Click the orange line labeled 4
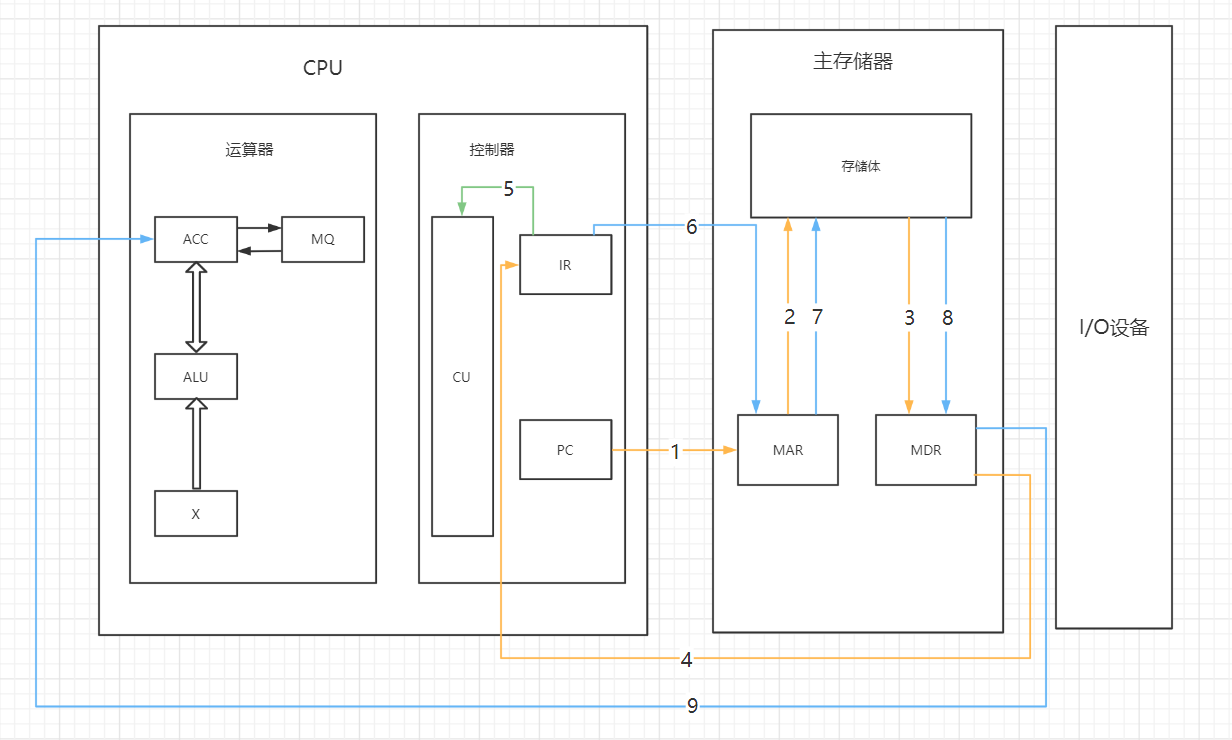1232x740 pixels. coord(685,658)
